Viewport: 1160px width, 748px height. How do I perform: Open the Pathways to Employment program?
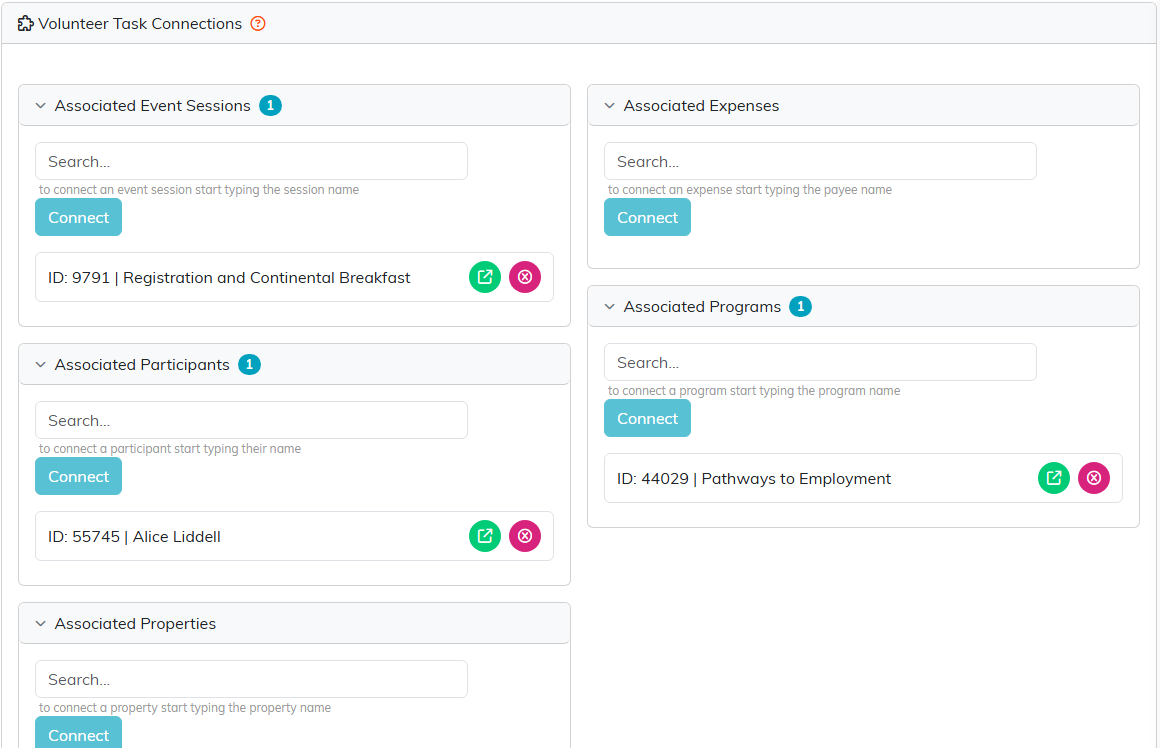coord(1053,478)
